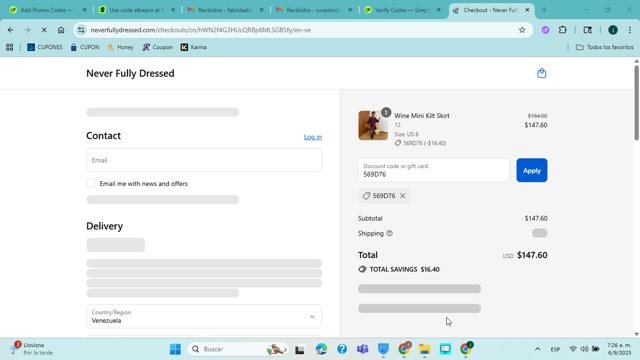Viewport: 640px width, 360px height.
Task: Click the Wine Mini Kilt Skirt thumbnail
Action: point(373,125)
